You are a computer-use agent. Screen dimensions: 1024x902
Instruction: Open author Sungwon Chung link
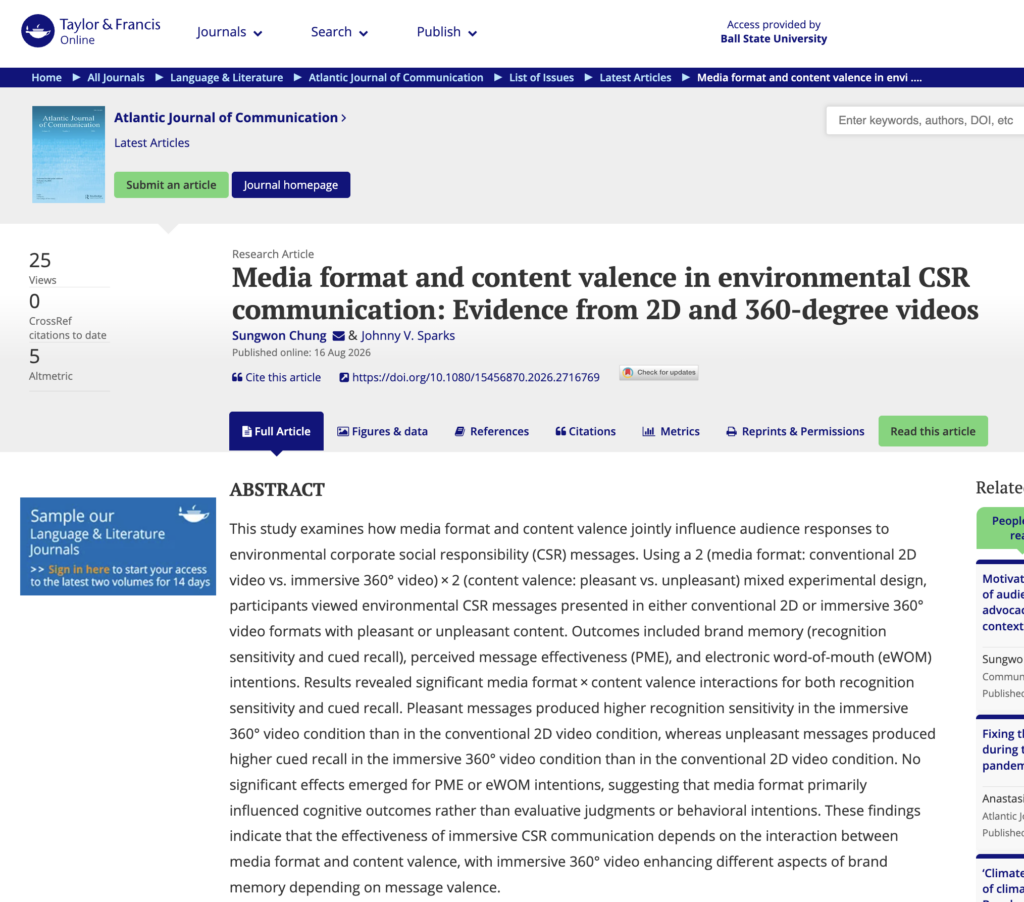click(x=279, y=336)
